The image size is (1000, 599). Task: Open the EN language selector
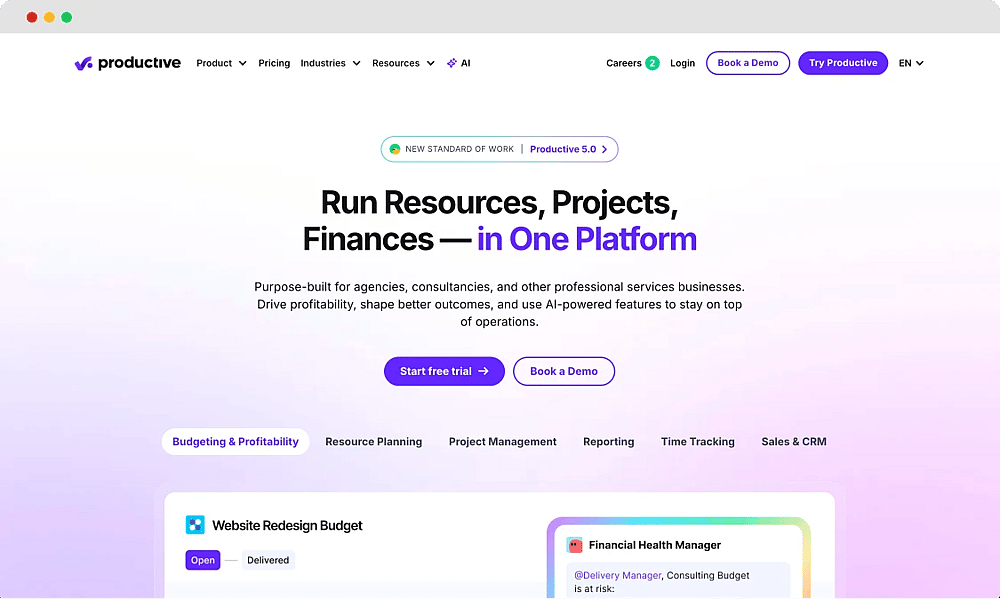(x=911, y=63)
